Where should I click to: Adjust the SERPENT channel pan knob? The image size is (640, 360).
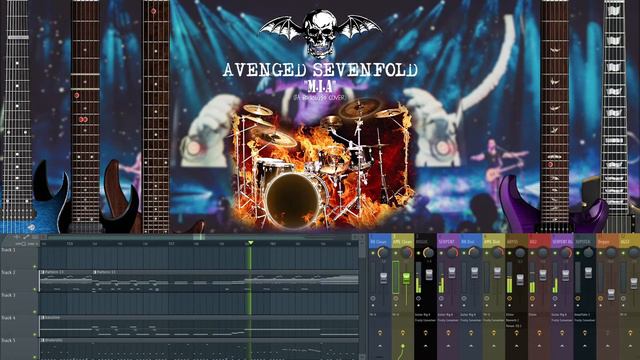pyautogui.click(x=453, y=253)
